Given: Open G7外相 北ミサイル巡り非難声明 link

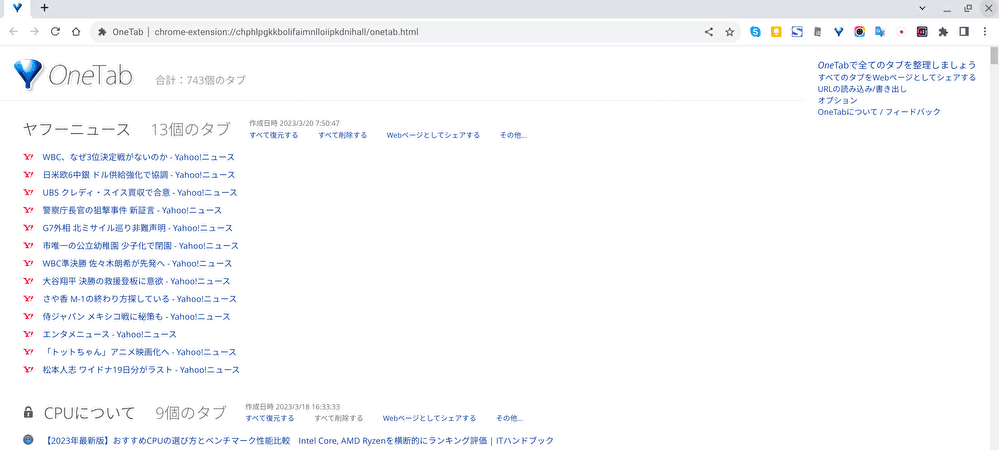Looking at the screenshot, I should point(138,228).
